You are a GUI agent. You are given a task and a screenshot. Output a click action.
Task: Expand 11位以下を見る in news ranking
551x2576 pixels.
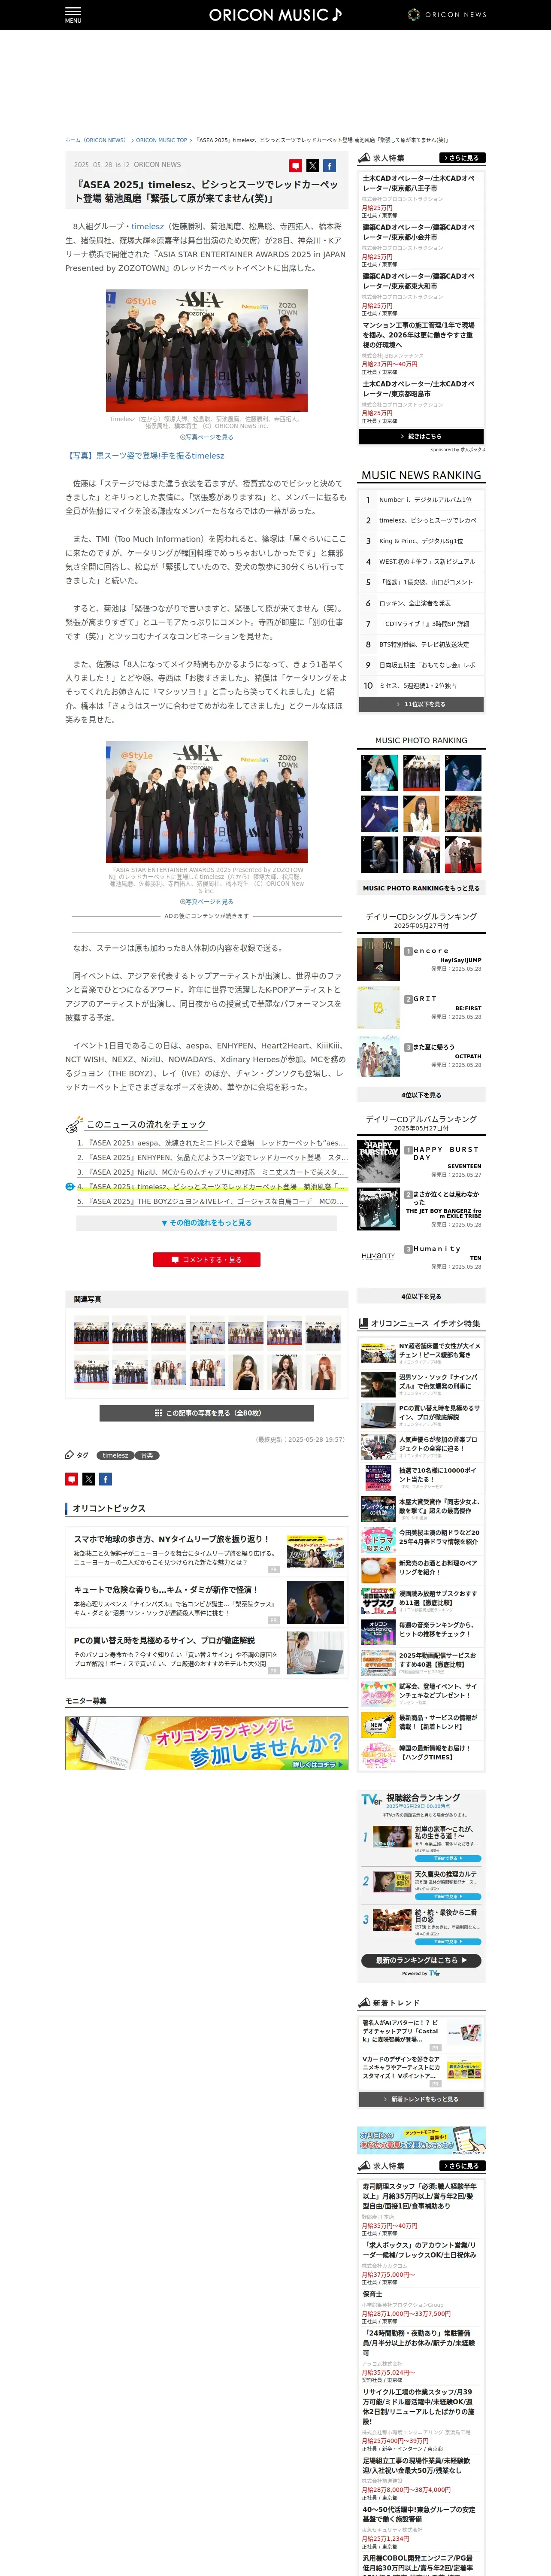point(421,704)
